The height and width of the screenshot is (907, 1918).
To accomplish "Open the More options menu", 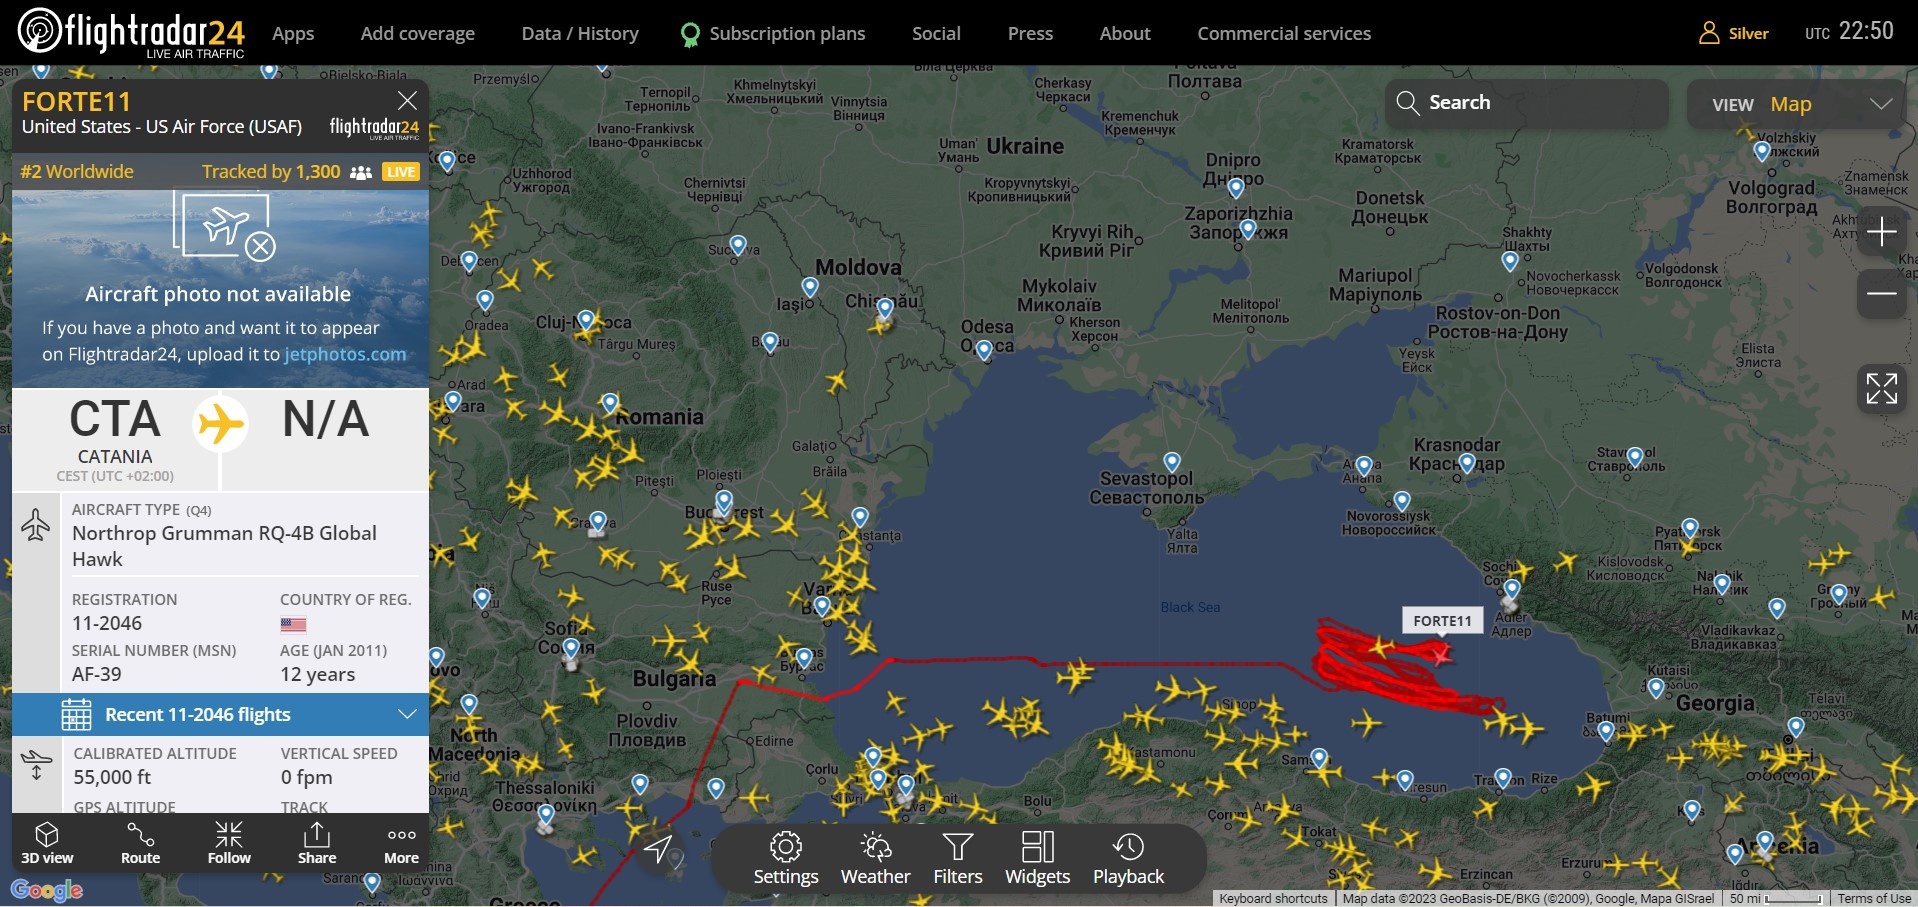I will point(401,843).
